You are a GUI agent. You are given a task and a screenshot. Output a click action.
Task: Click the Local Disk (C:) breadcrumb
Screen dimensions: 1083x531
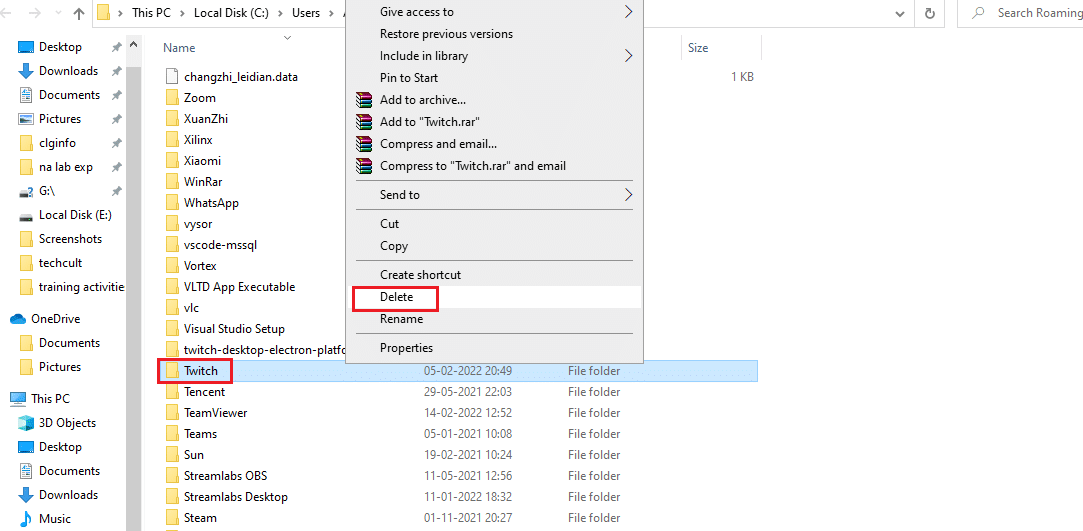[238, 13]
